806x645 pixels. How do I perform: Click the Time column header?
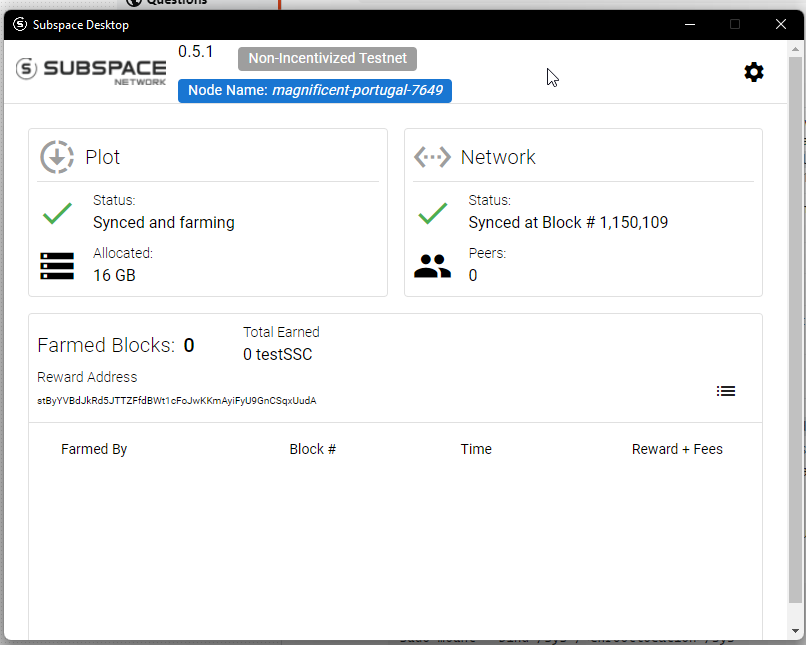coord(476,448)
